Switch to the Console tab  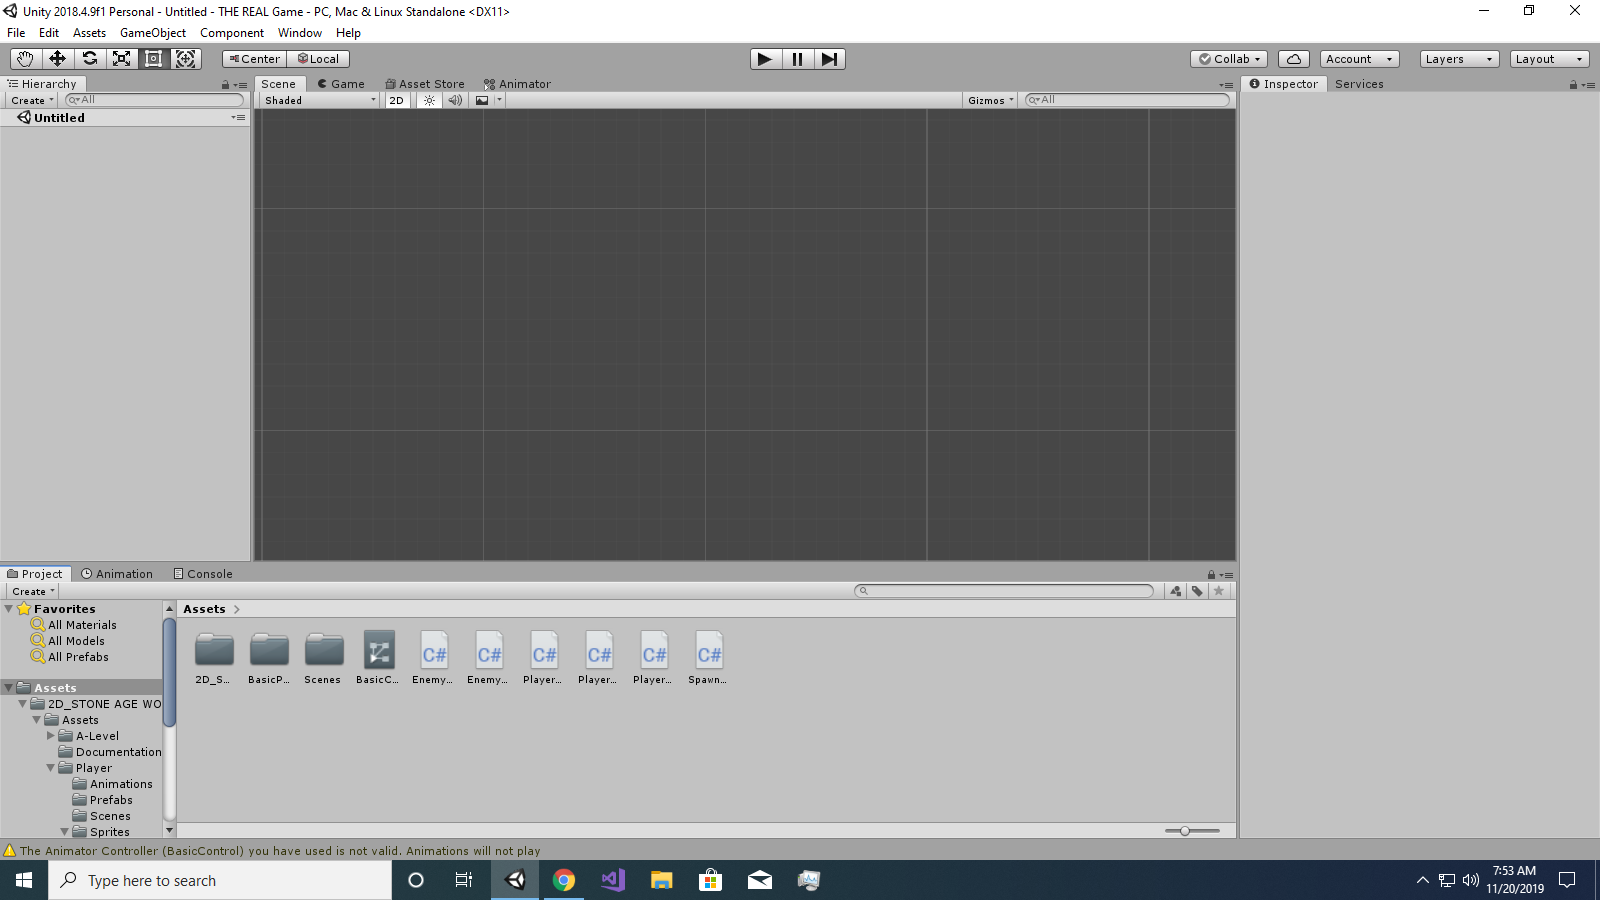[203, 574]
